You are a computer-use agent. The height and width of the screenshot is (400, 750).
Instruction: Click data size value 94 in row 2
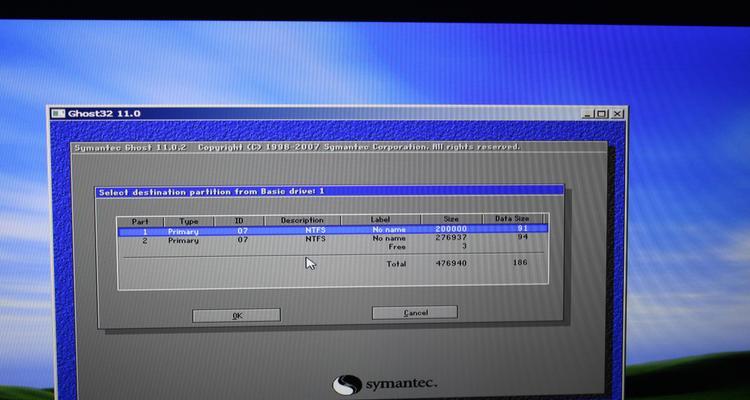[522, 237]
